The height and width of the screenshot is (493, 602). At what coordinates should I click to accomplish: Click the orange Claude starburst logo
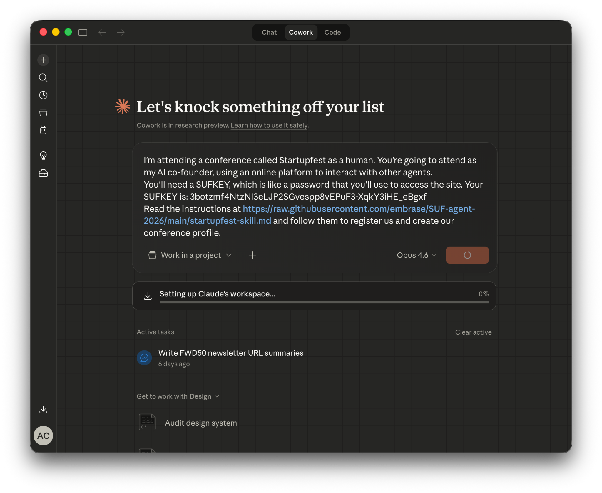click(122, 106)
